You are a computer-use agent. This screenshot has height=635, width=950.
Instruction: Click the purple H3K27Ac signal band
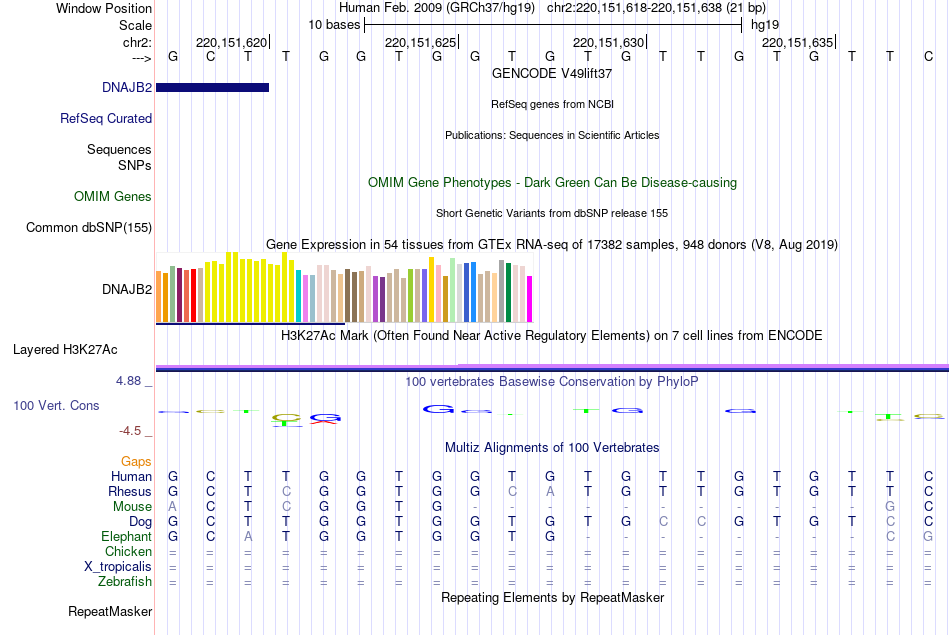tap(552, 367)
